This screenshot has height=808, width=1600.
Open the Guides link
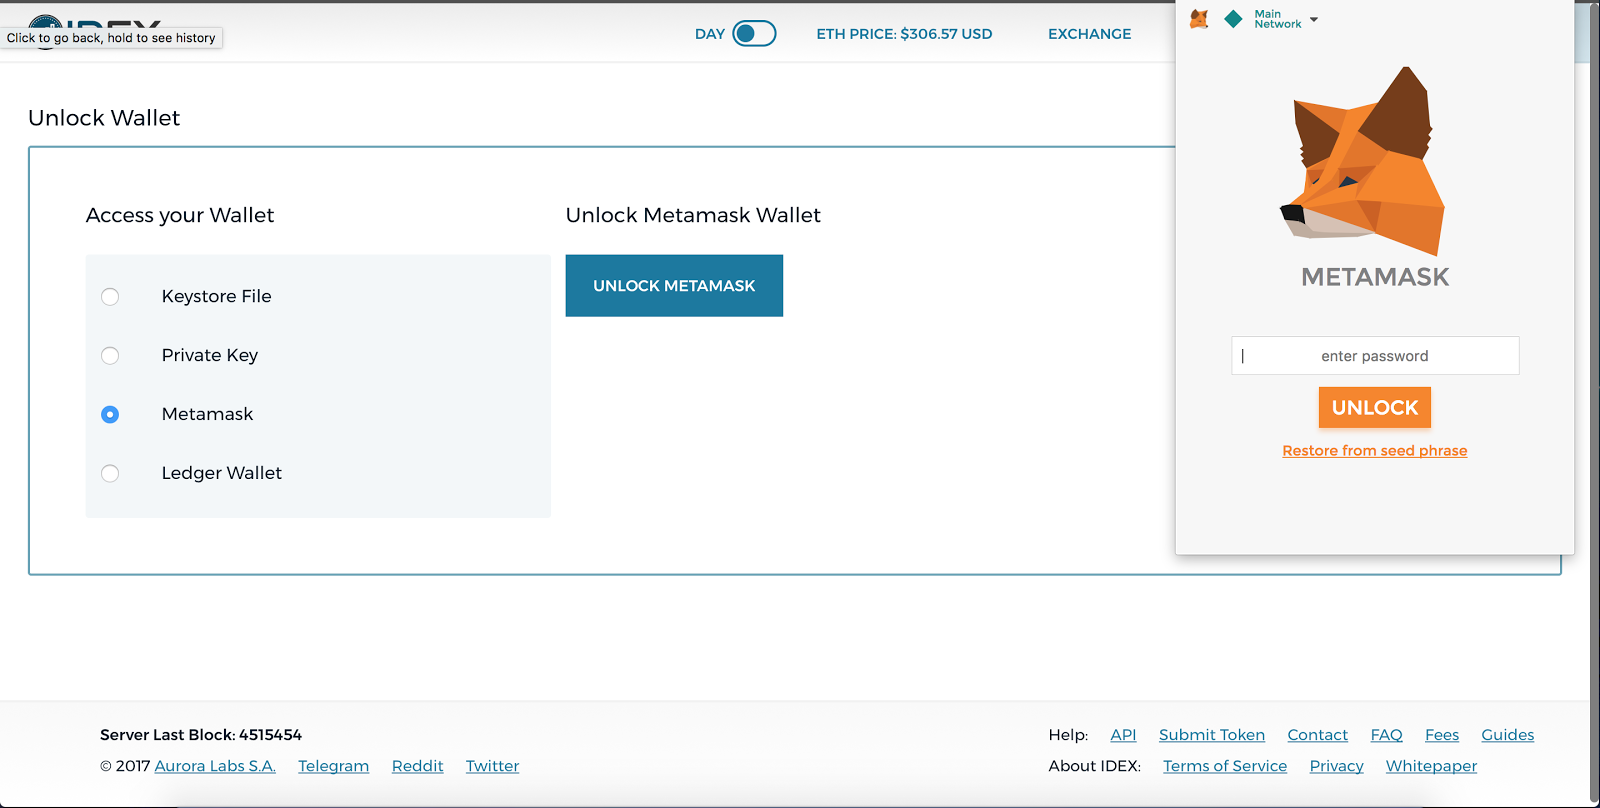coord(1508,735)
